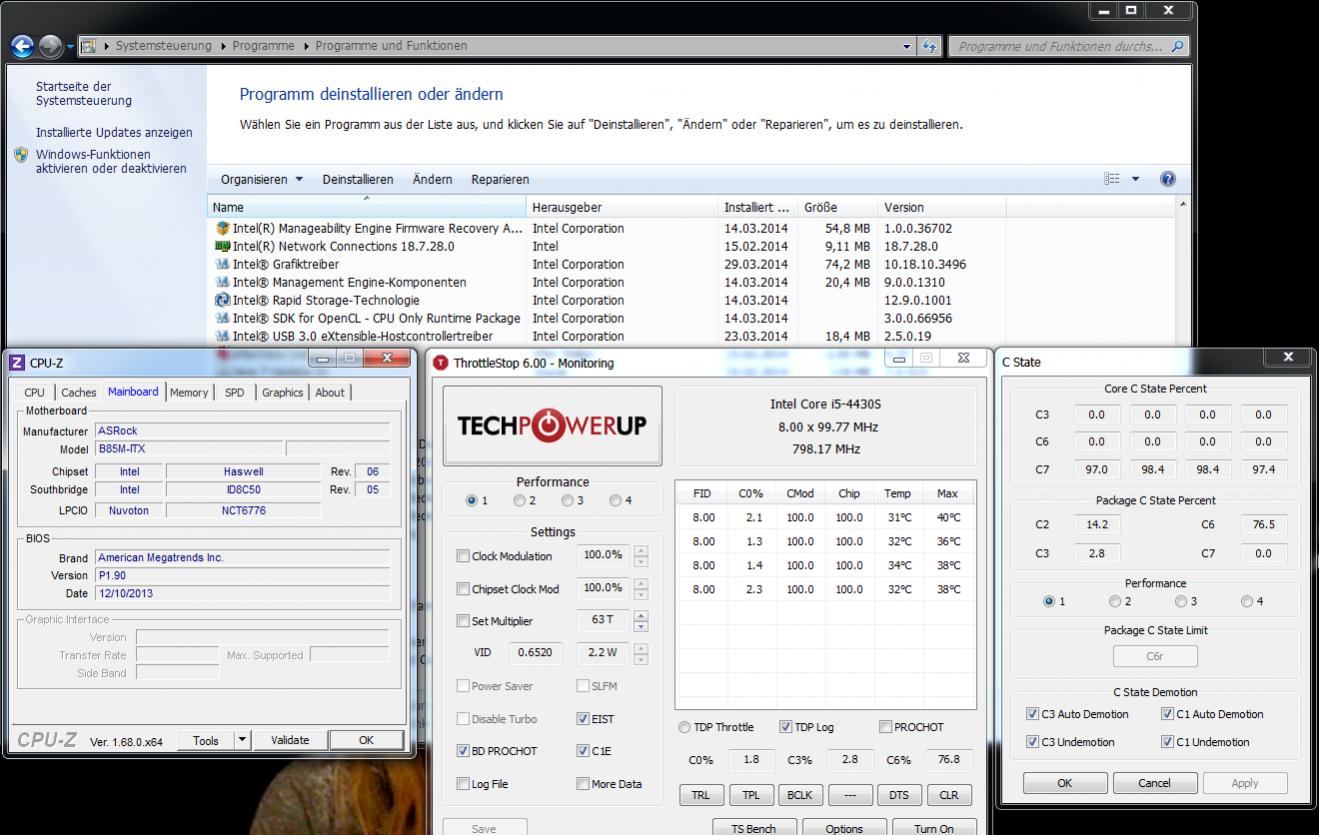Image resolution: width=1319 pixels, height=835 pixels.
Task: Select Intel Grafiktreiber row in programs list
Action: [690, 264]
